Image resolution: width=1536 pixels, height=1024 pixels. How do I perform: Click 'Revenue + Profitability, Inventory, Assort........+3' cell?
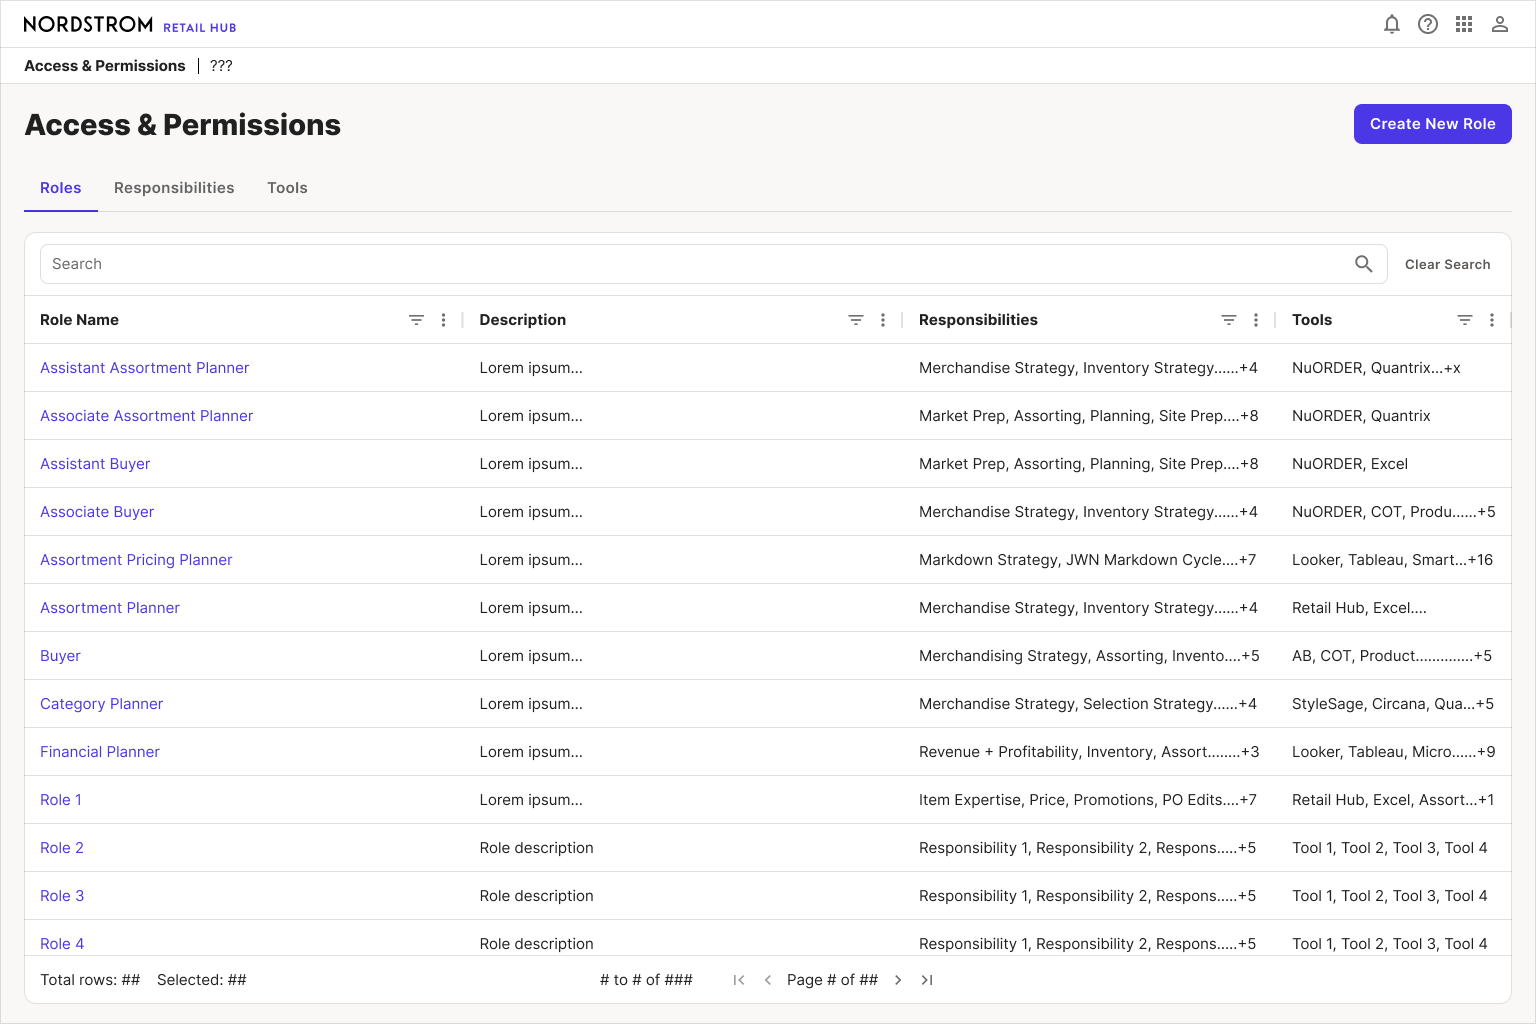[x=1089, y=752]
